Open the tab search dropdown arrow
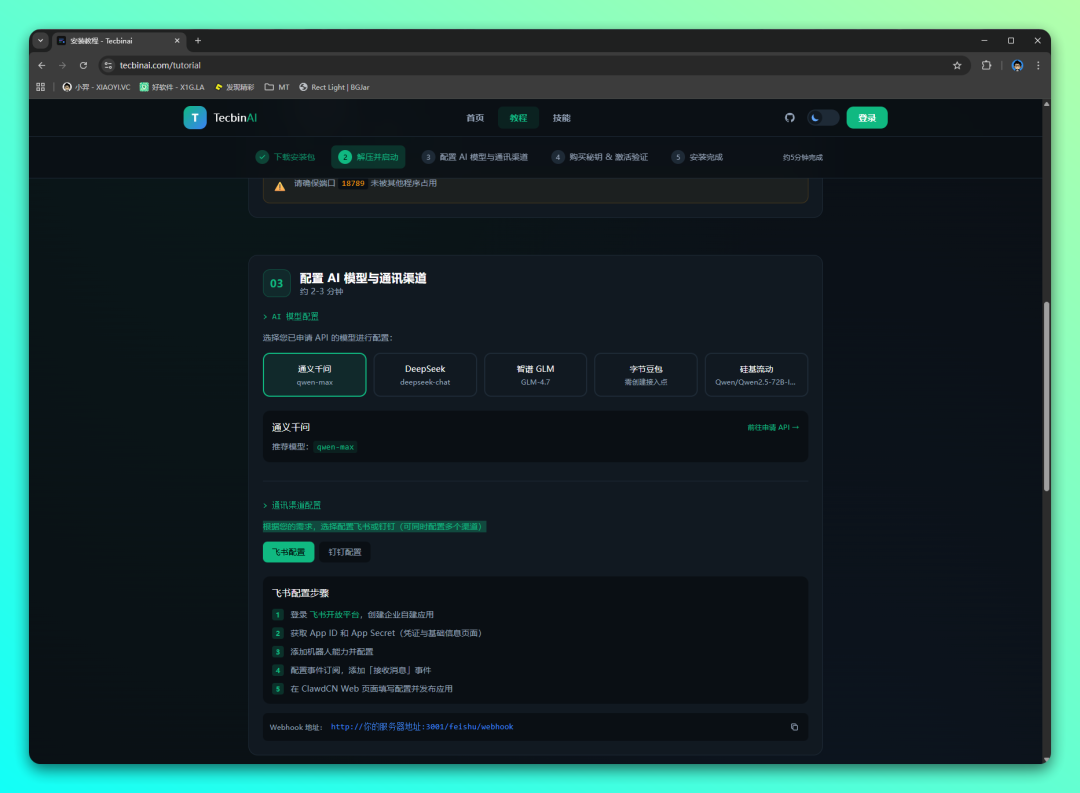 (41, 41)
